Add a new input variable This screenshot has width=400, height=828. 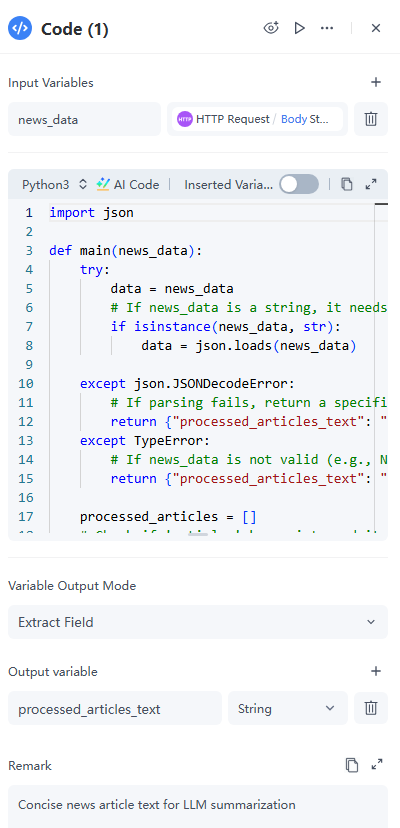[x=376, y=82]
